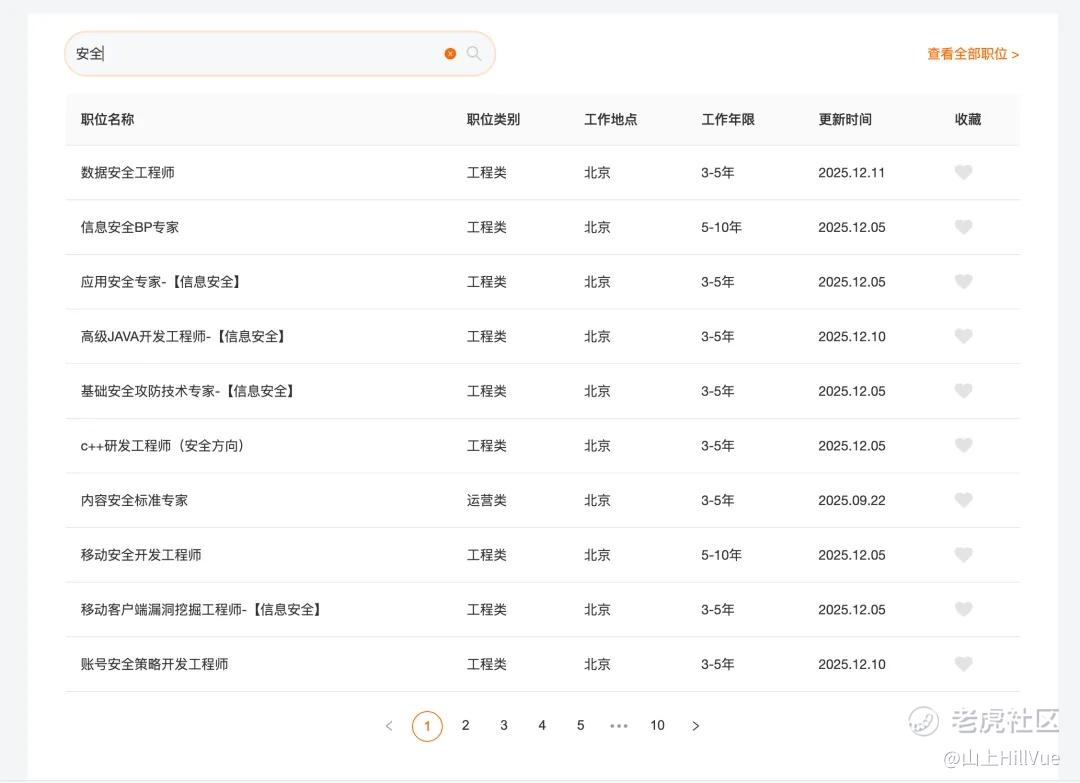Click the magnifier search icon
This screenshot has height=783, width=1080.
click(x=474, y=53)
